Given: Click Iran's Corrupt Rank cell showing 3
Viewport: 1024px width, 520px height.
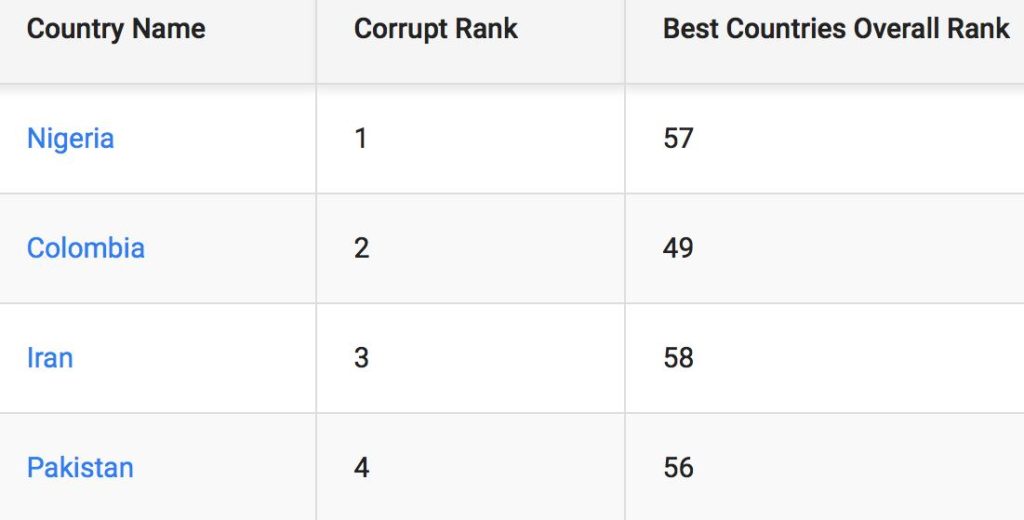Looking at the screenshot, I should [x=362, y=358].
